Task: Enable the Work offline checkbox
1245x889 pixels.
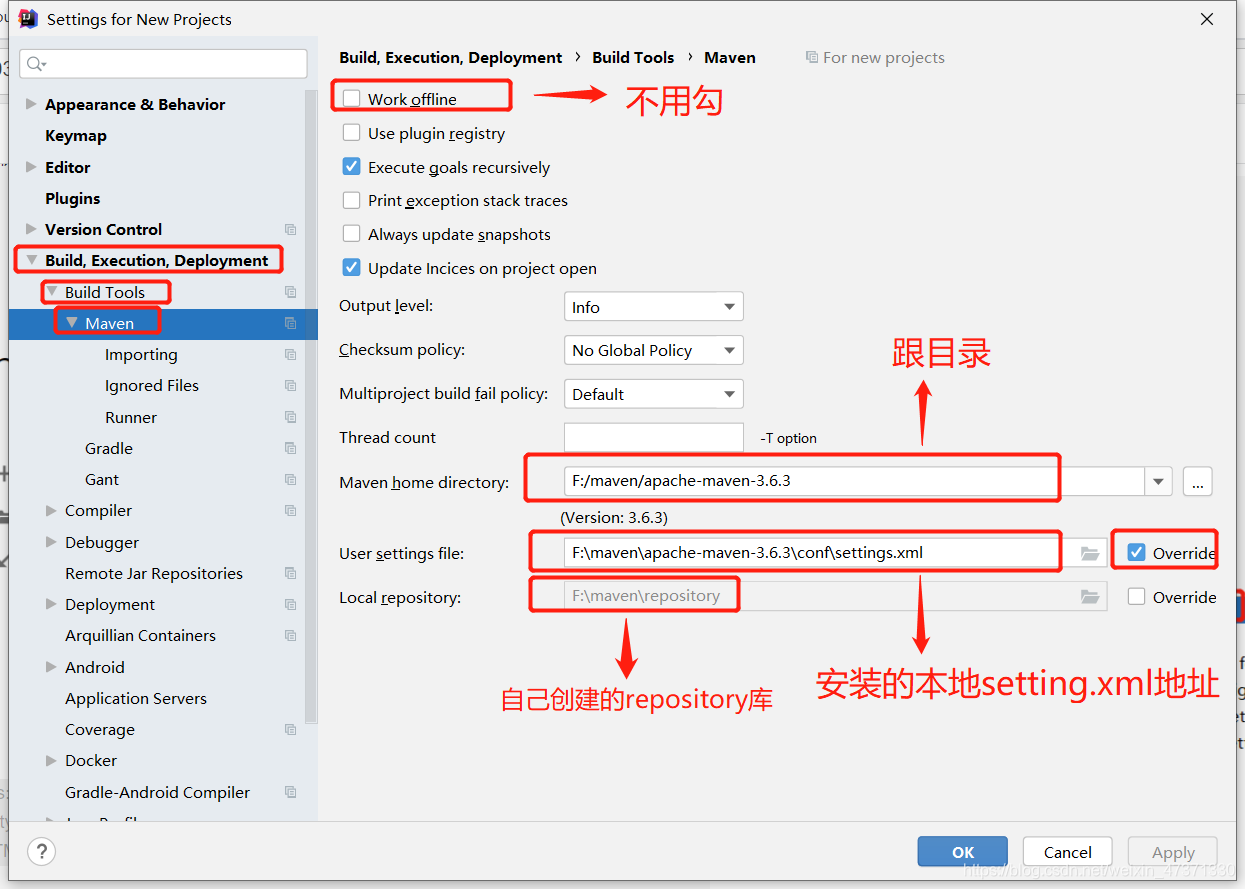Action: [x=351, y=98]
